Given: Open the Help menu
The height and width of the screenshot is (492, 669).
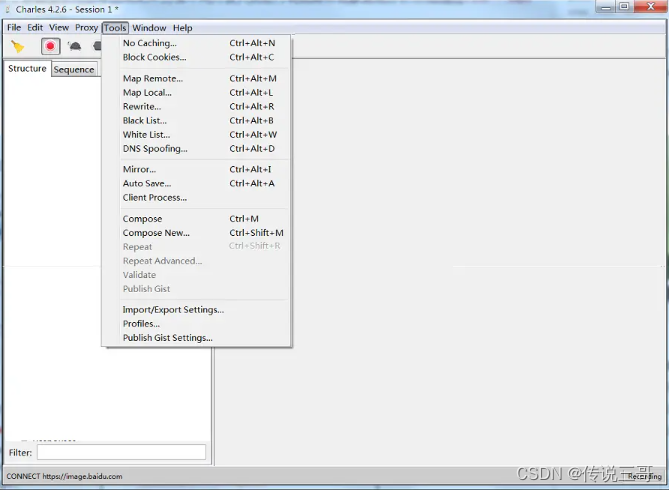Looking at the screenshot, I should point(183,28).
